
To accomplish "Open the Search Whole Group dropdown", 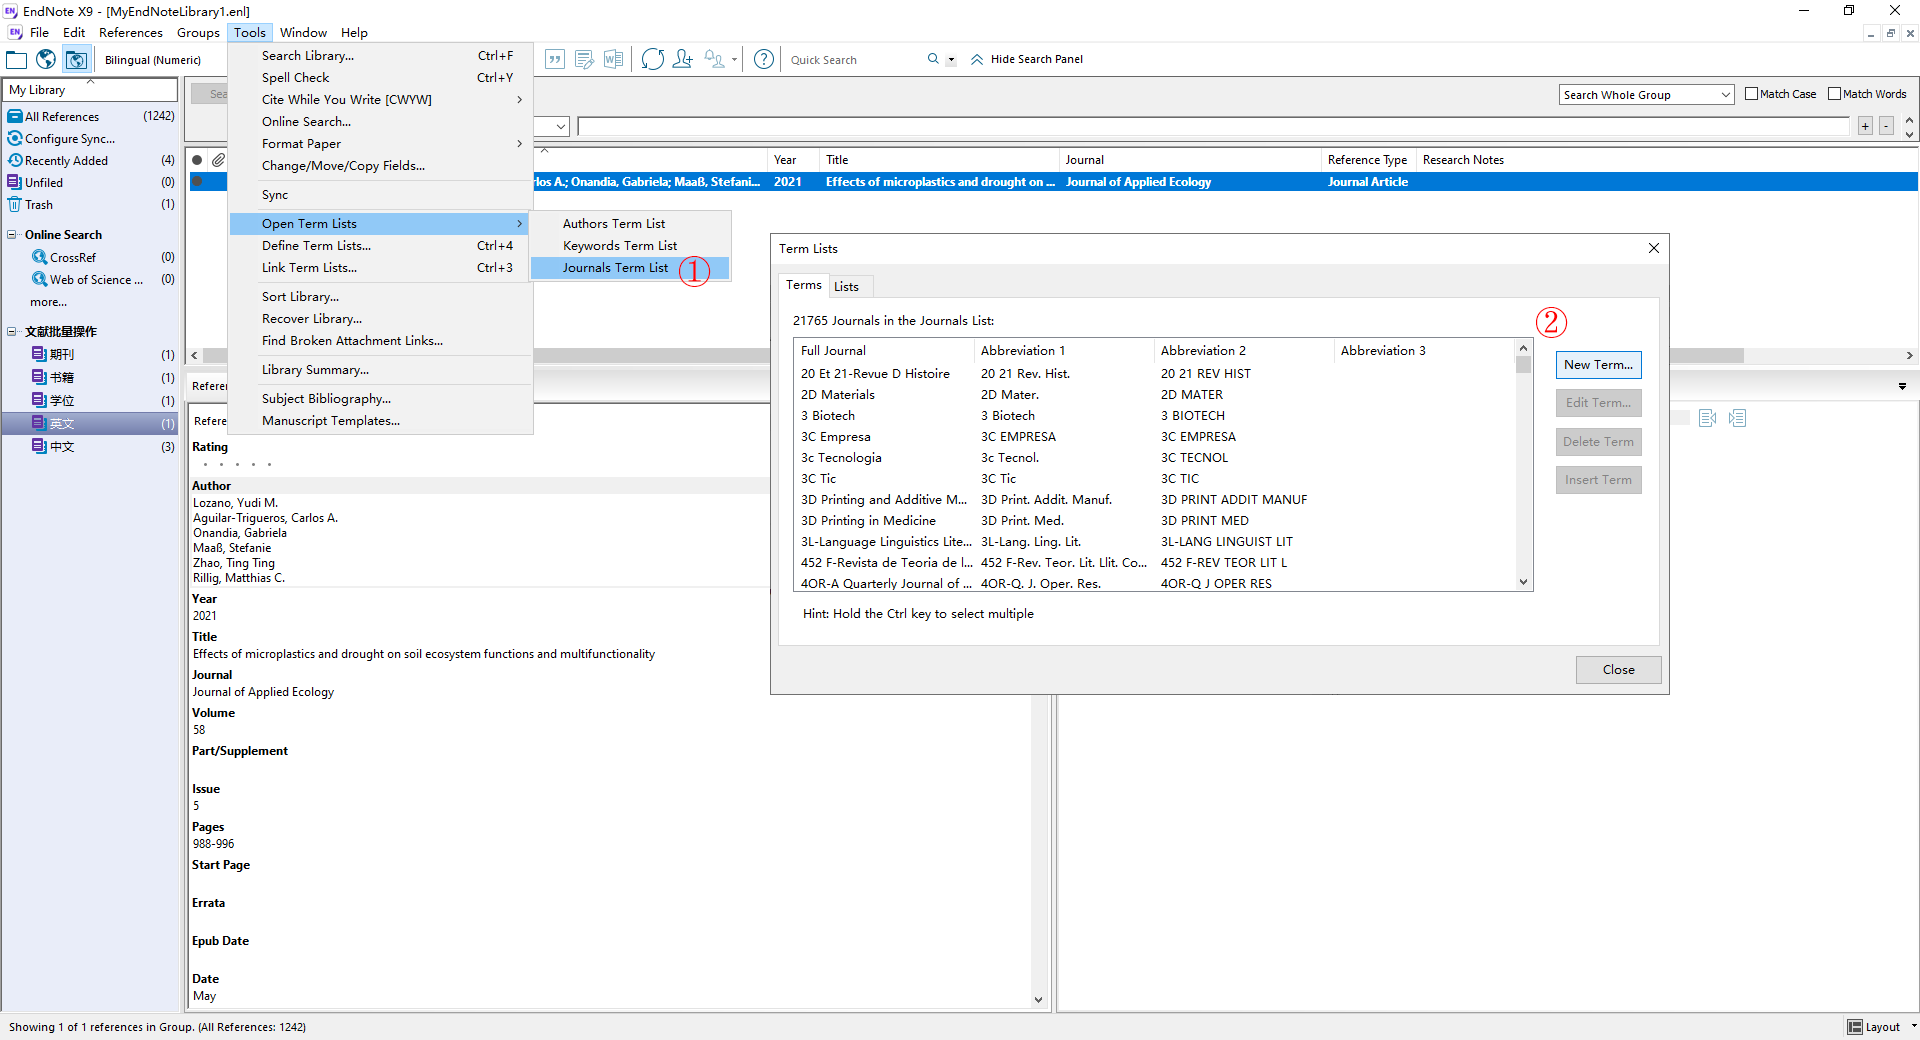I will (1646, 95).
